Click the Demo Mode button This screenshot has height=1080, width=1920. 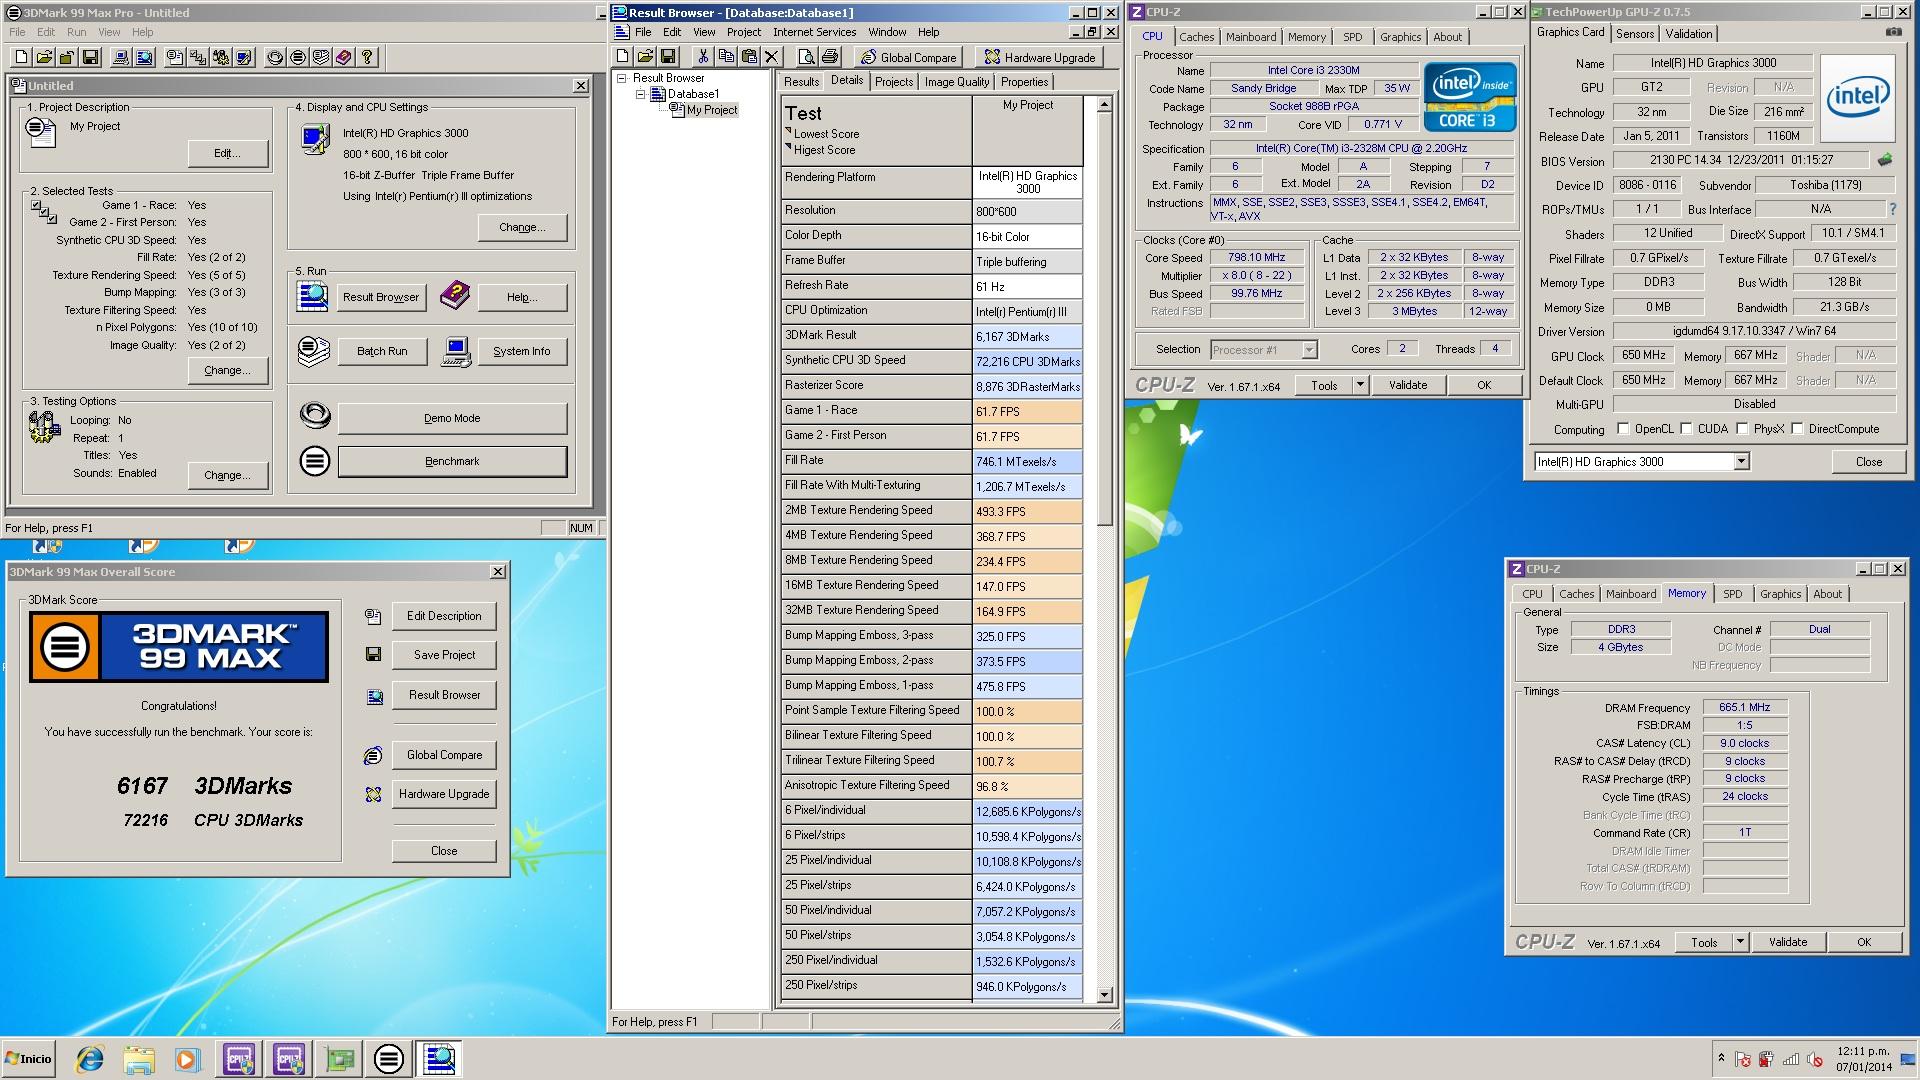[452, 418]
